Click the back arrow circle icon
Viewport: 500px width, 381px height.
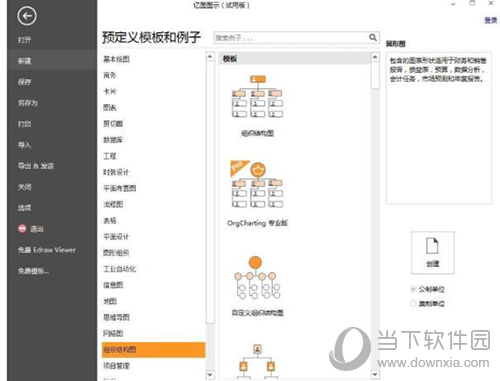click(x=27, y=16)
